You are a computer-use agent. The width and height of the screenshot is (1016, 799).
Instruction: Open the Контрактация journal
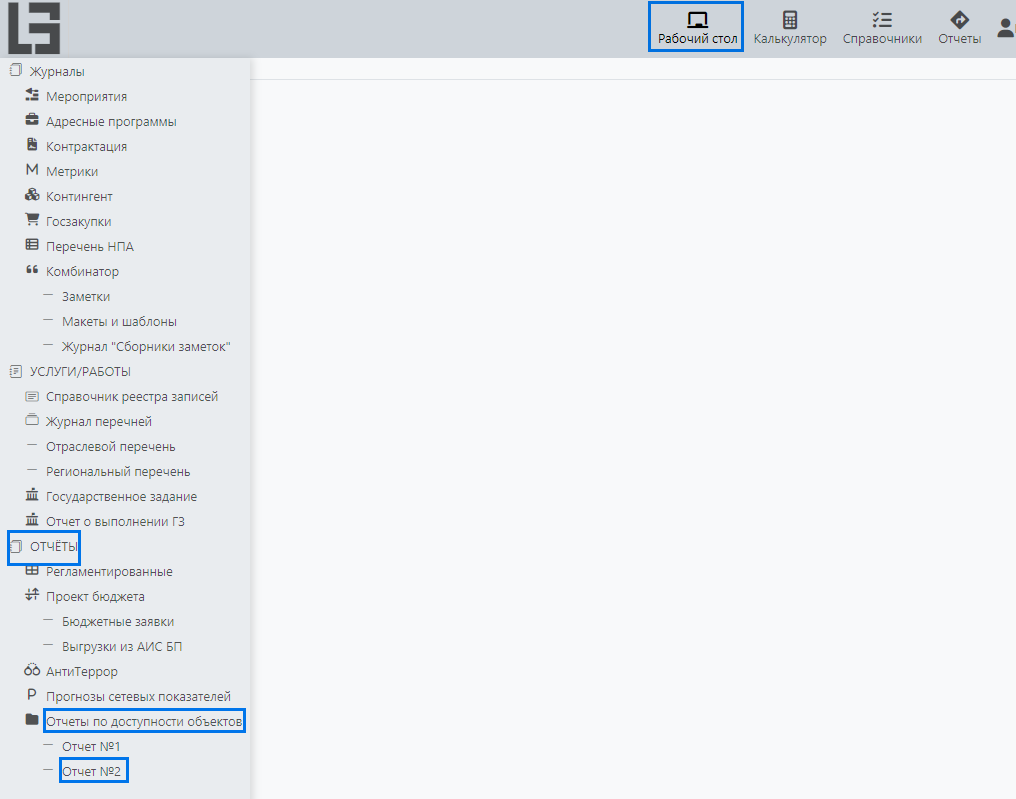(86, 147)
